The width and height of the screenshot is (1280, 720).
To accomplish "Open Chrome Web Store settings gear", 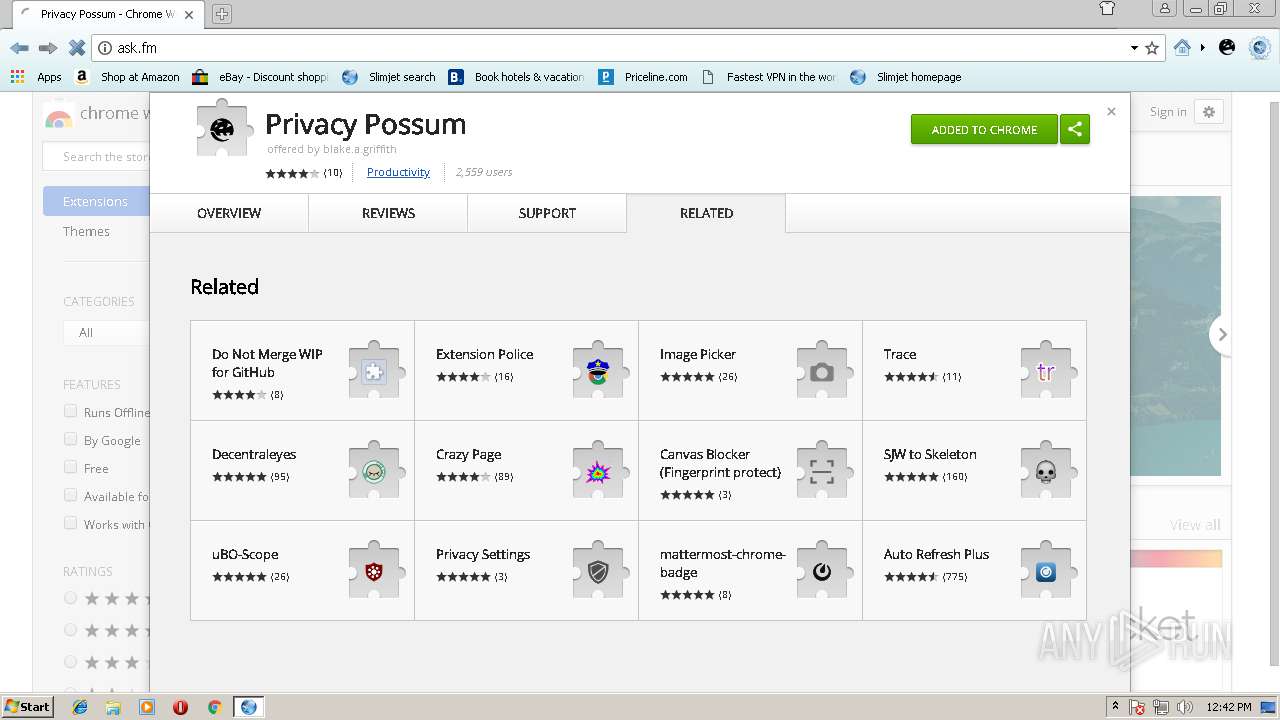I will click(x=1209, y=112).
